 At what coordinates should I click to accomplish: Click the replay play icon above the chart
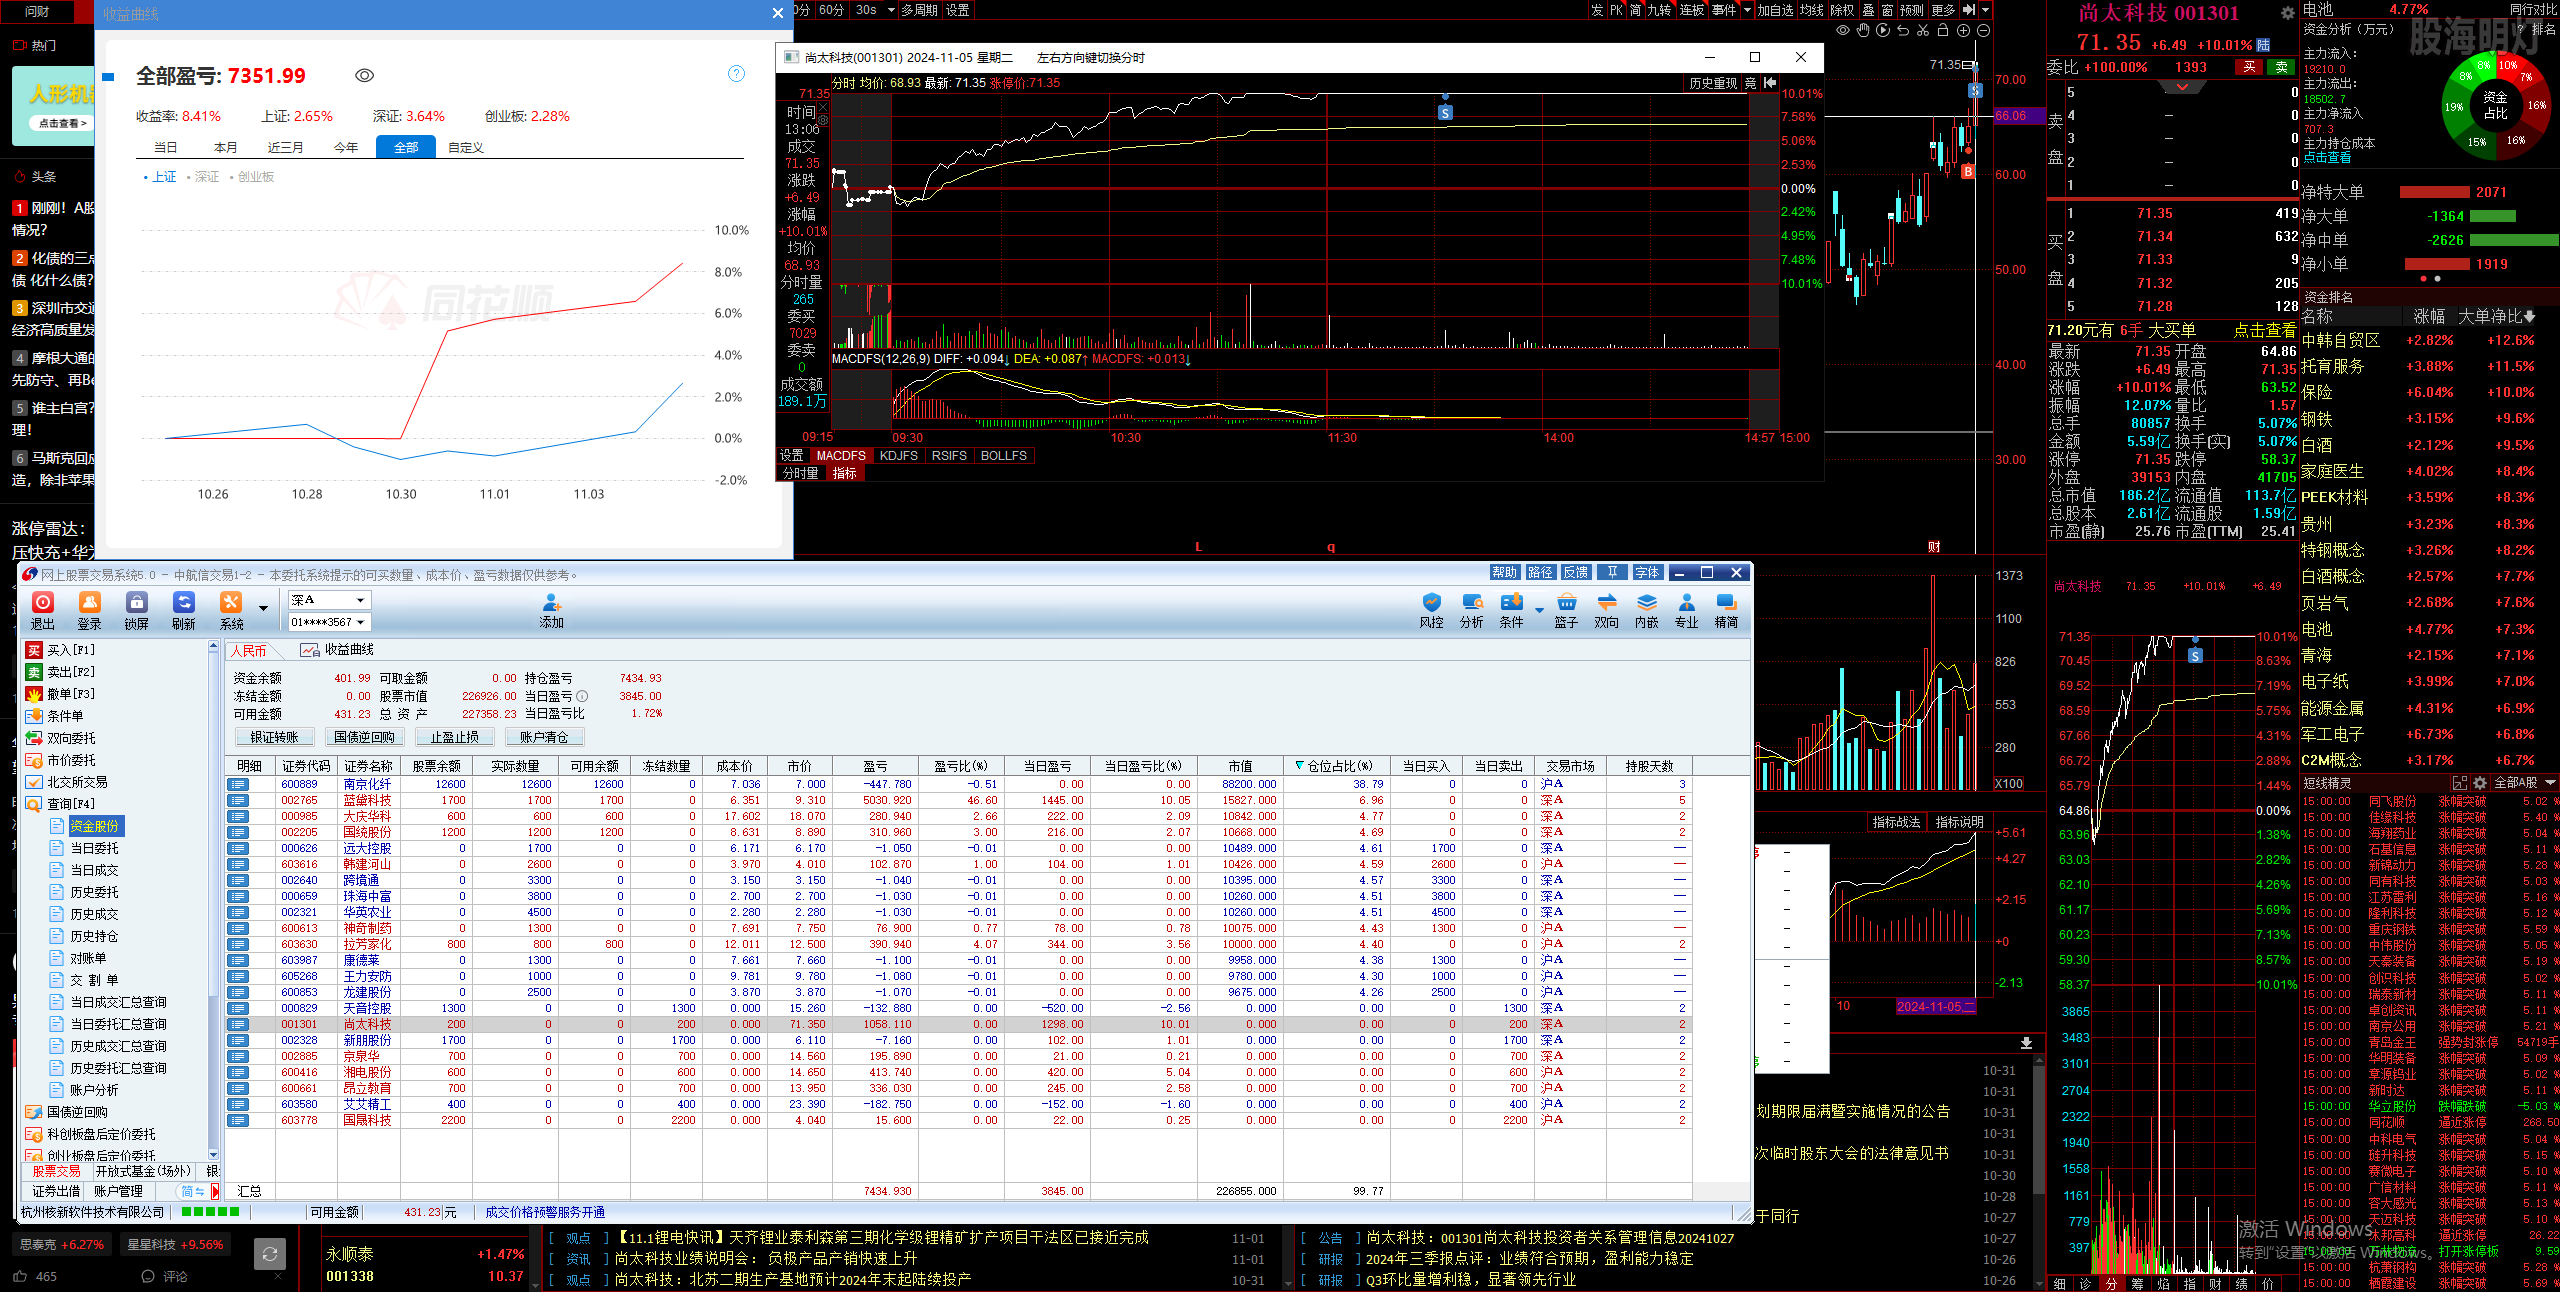[x=1883, y=31]
